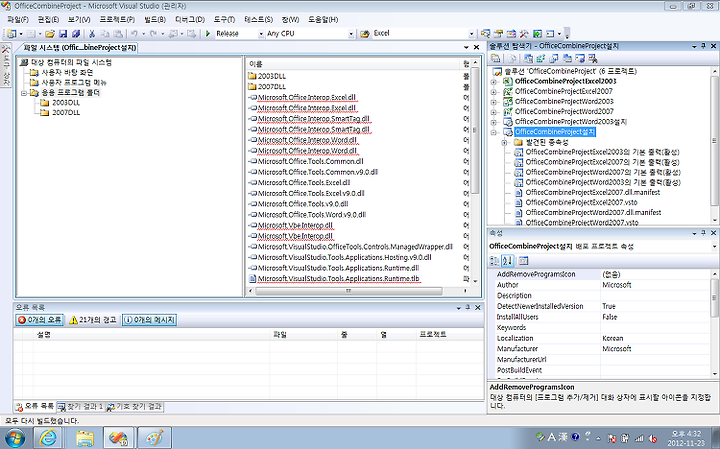Toggle the 21개의 경고 warnings filter
This screenshot has height=449, width=720.
point(93,320)
